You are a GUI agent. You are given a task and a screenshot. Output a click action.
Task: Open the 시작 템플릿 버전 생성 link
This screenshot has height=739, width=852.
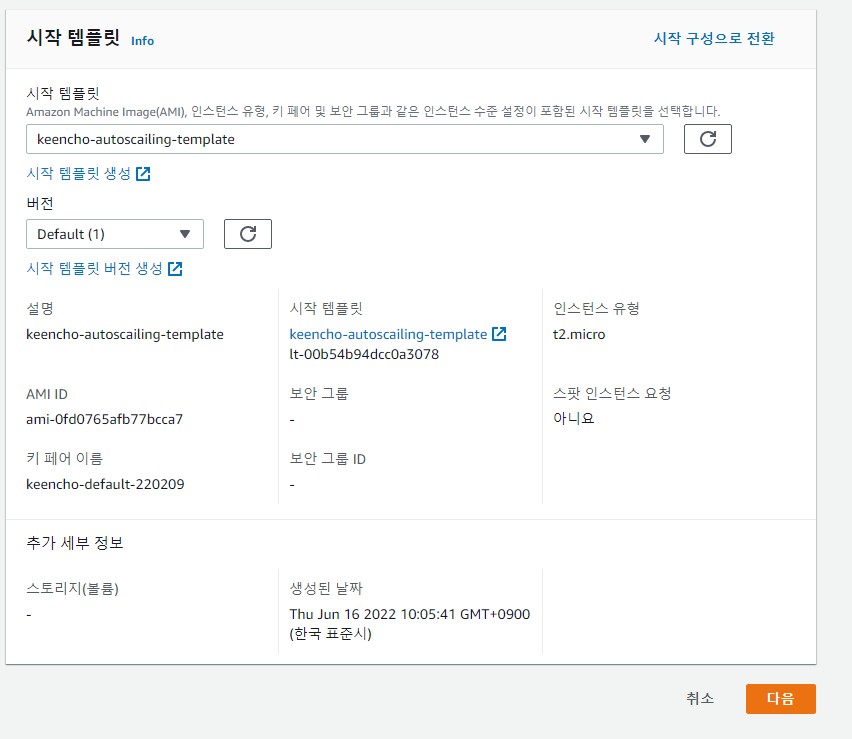pyautogui.click(x=95, y=269)
